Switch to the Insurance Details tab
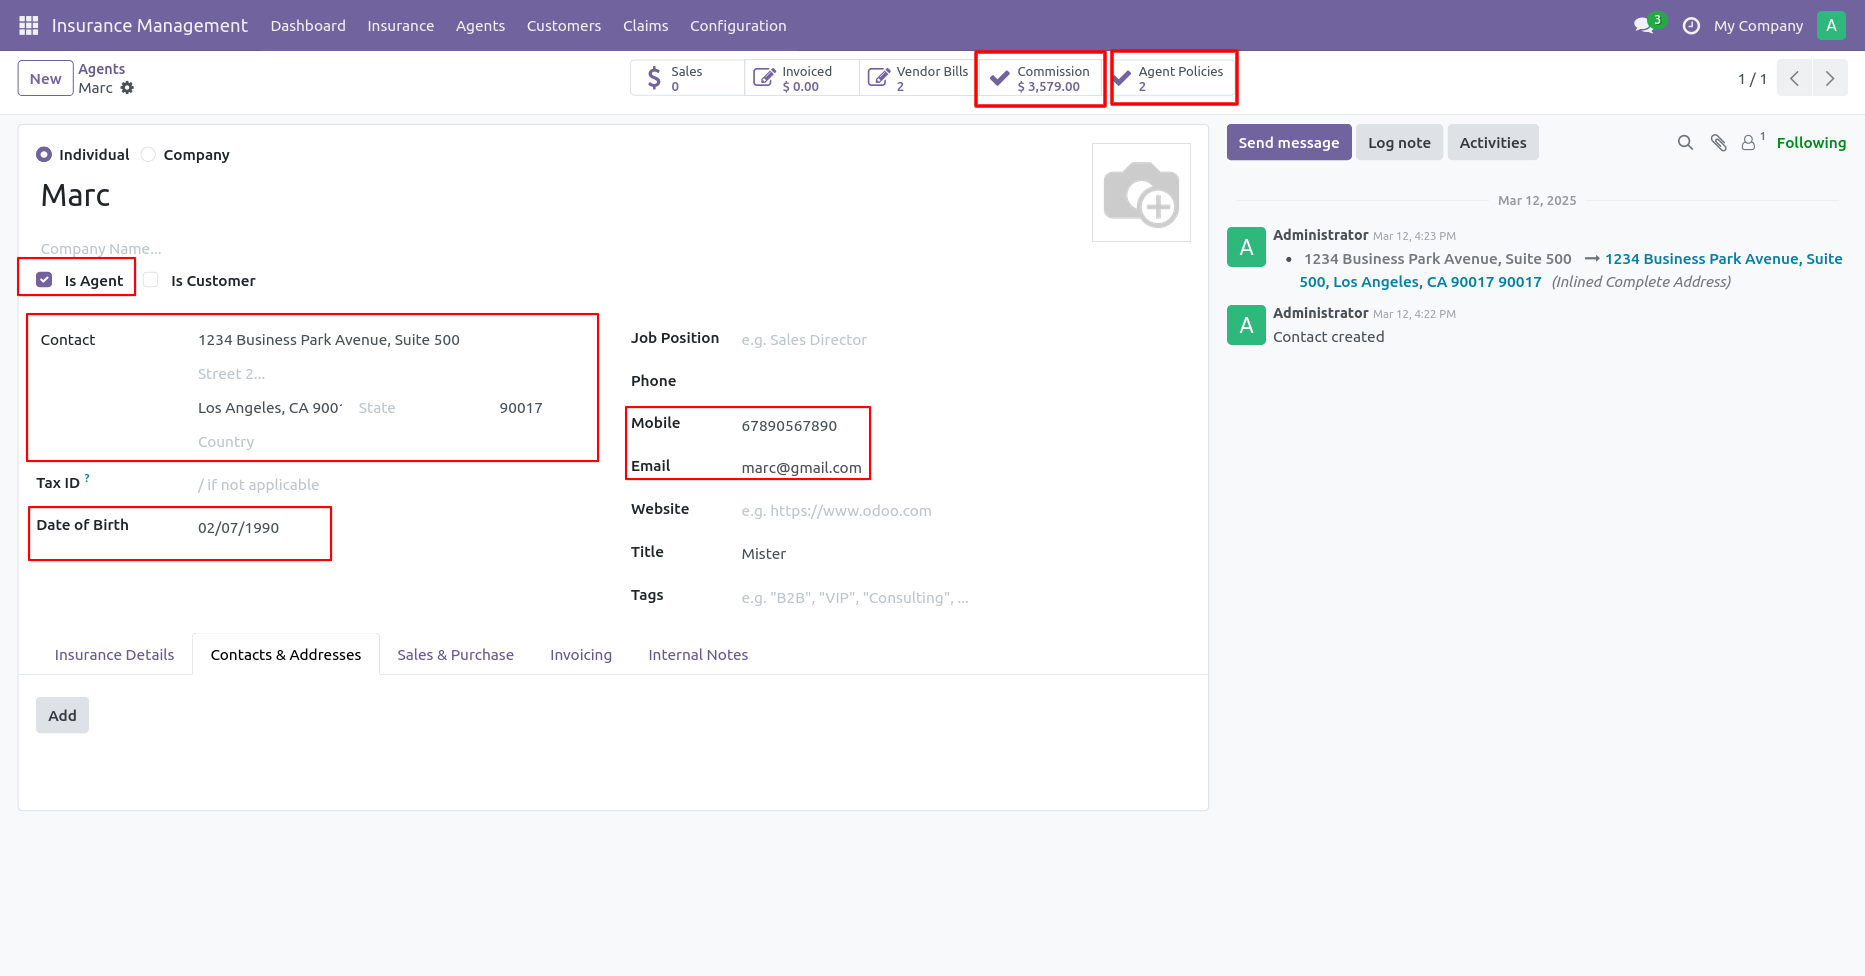1865x976 pixels. [x=114, y=655]
